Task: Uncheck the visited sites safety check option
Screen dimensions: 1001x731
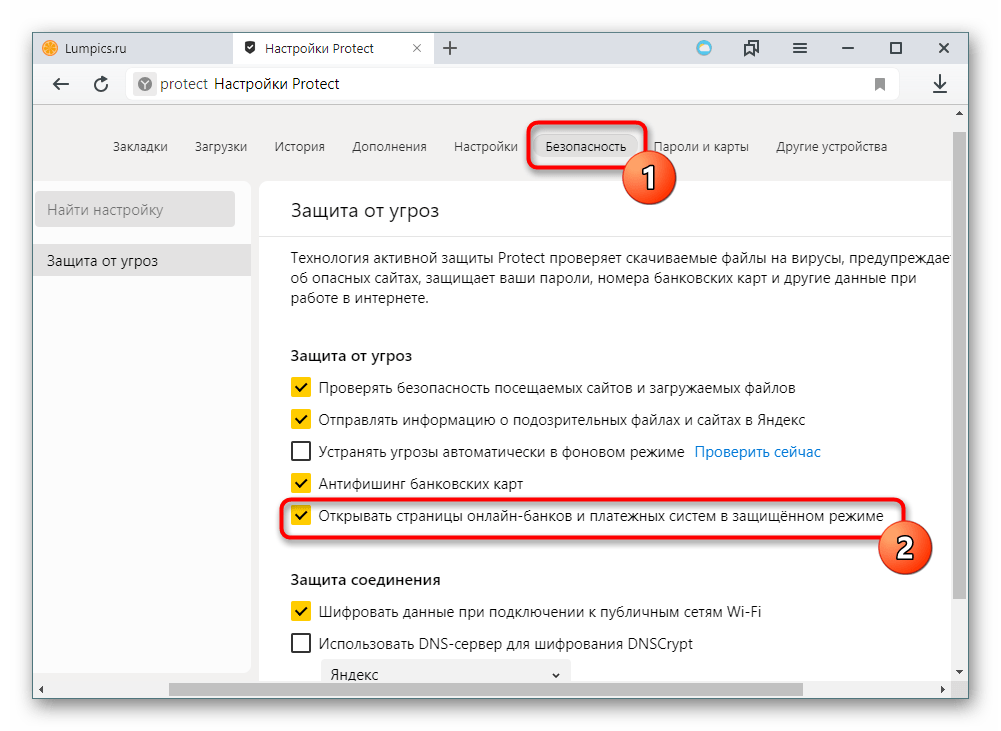Action: pos(300,388)
